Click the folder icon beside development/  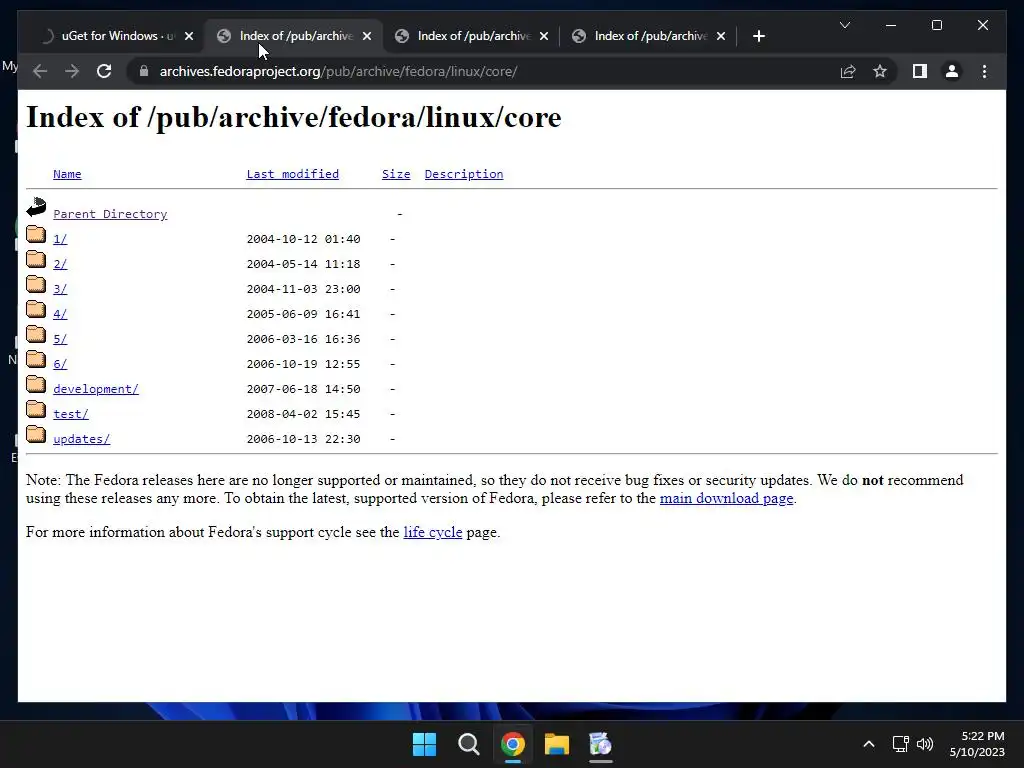tap(36, 384)
